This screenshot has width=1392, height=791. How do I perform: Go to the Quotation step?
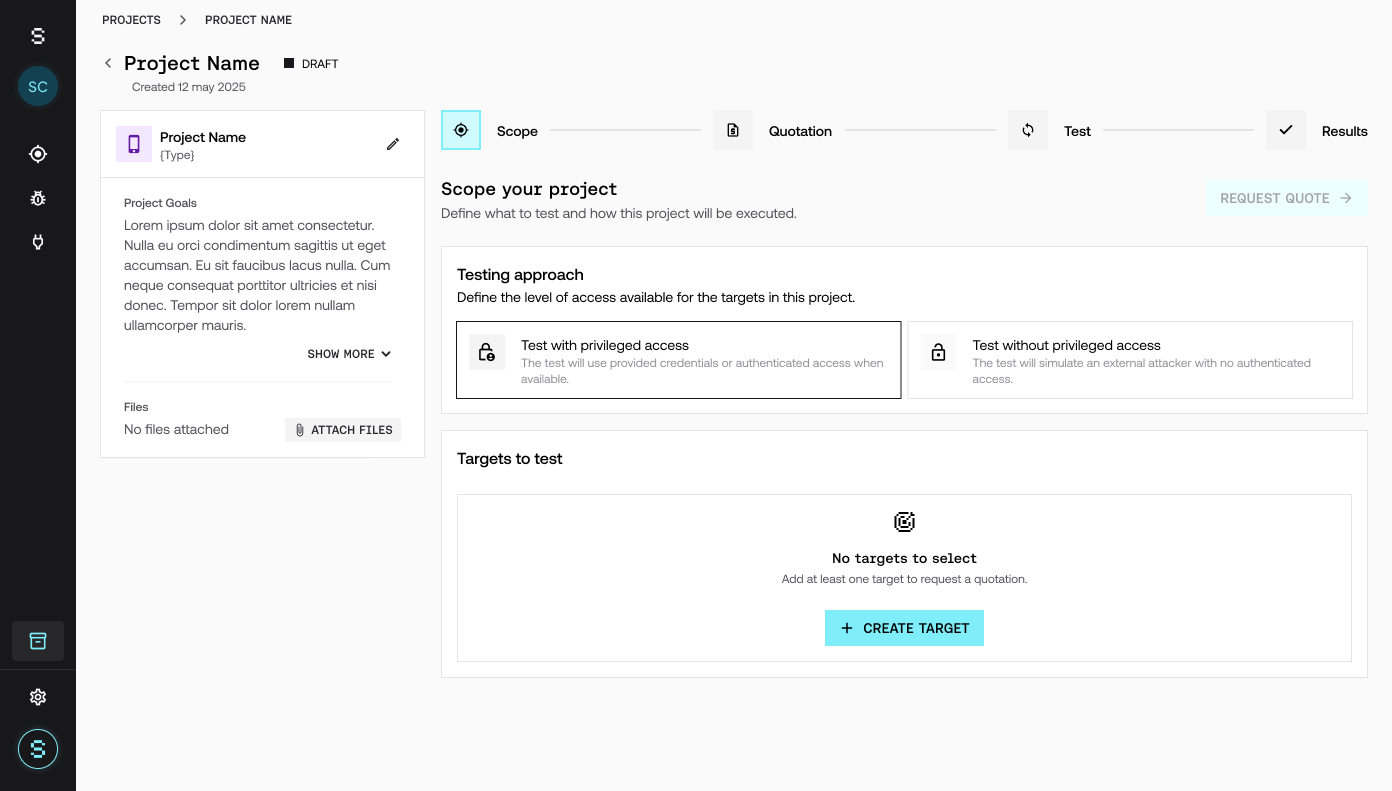pyautogui.click(x=773, y=131)
